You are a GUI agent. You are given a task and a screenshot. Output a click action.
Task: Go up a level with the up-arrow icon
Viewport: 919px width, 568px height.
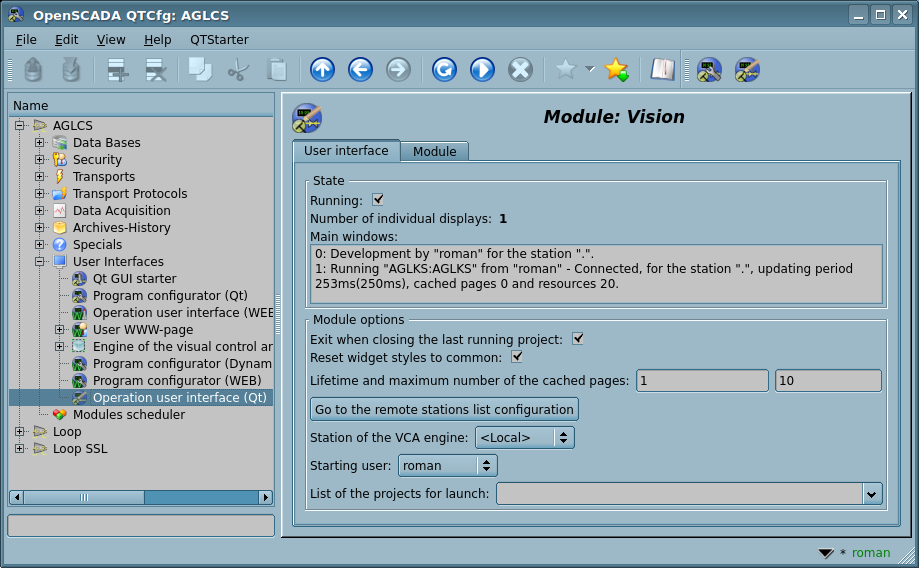322,70
